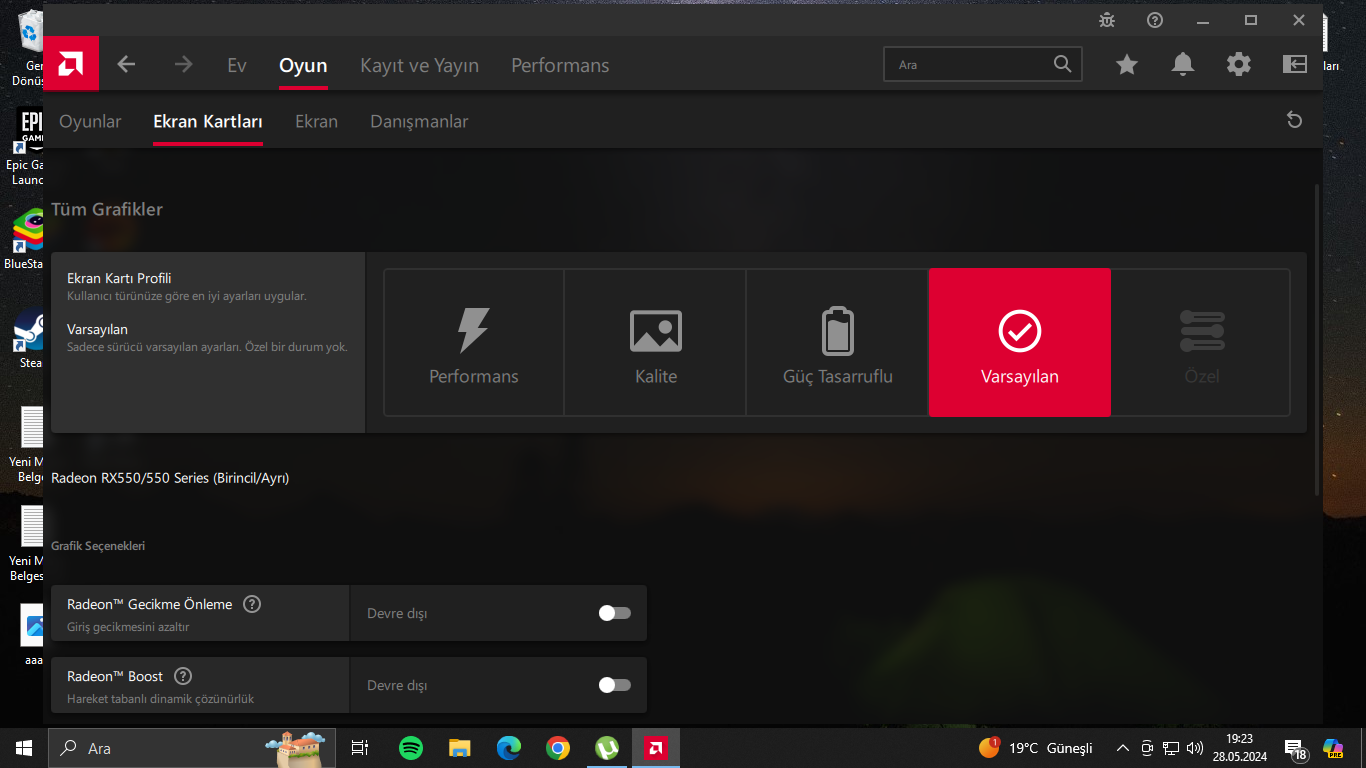Click the AMD logo in the top bar
The image size is (1366, 768).
pyautogui.click(x=71, y=64)
